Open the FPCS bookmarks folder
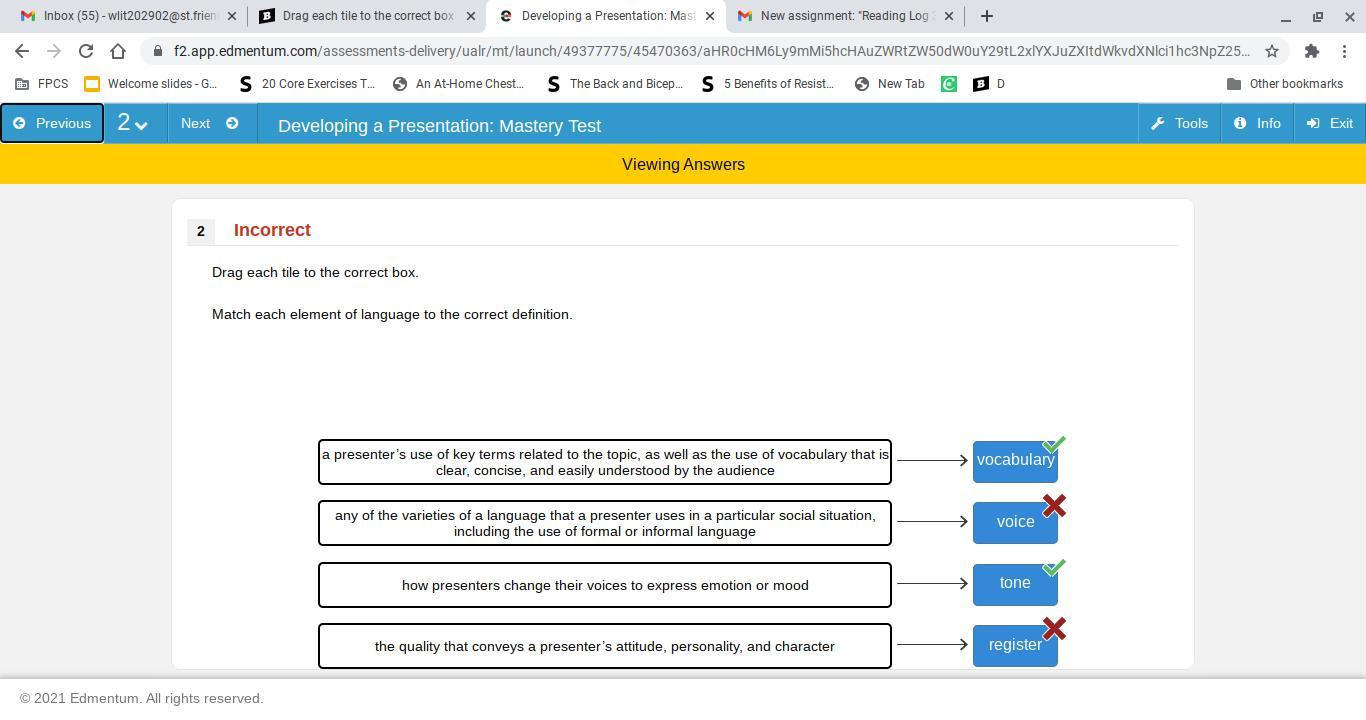Image resolution: width=1366 pixels, height=720 pixels. [42, 84]
